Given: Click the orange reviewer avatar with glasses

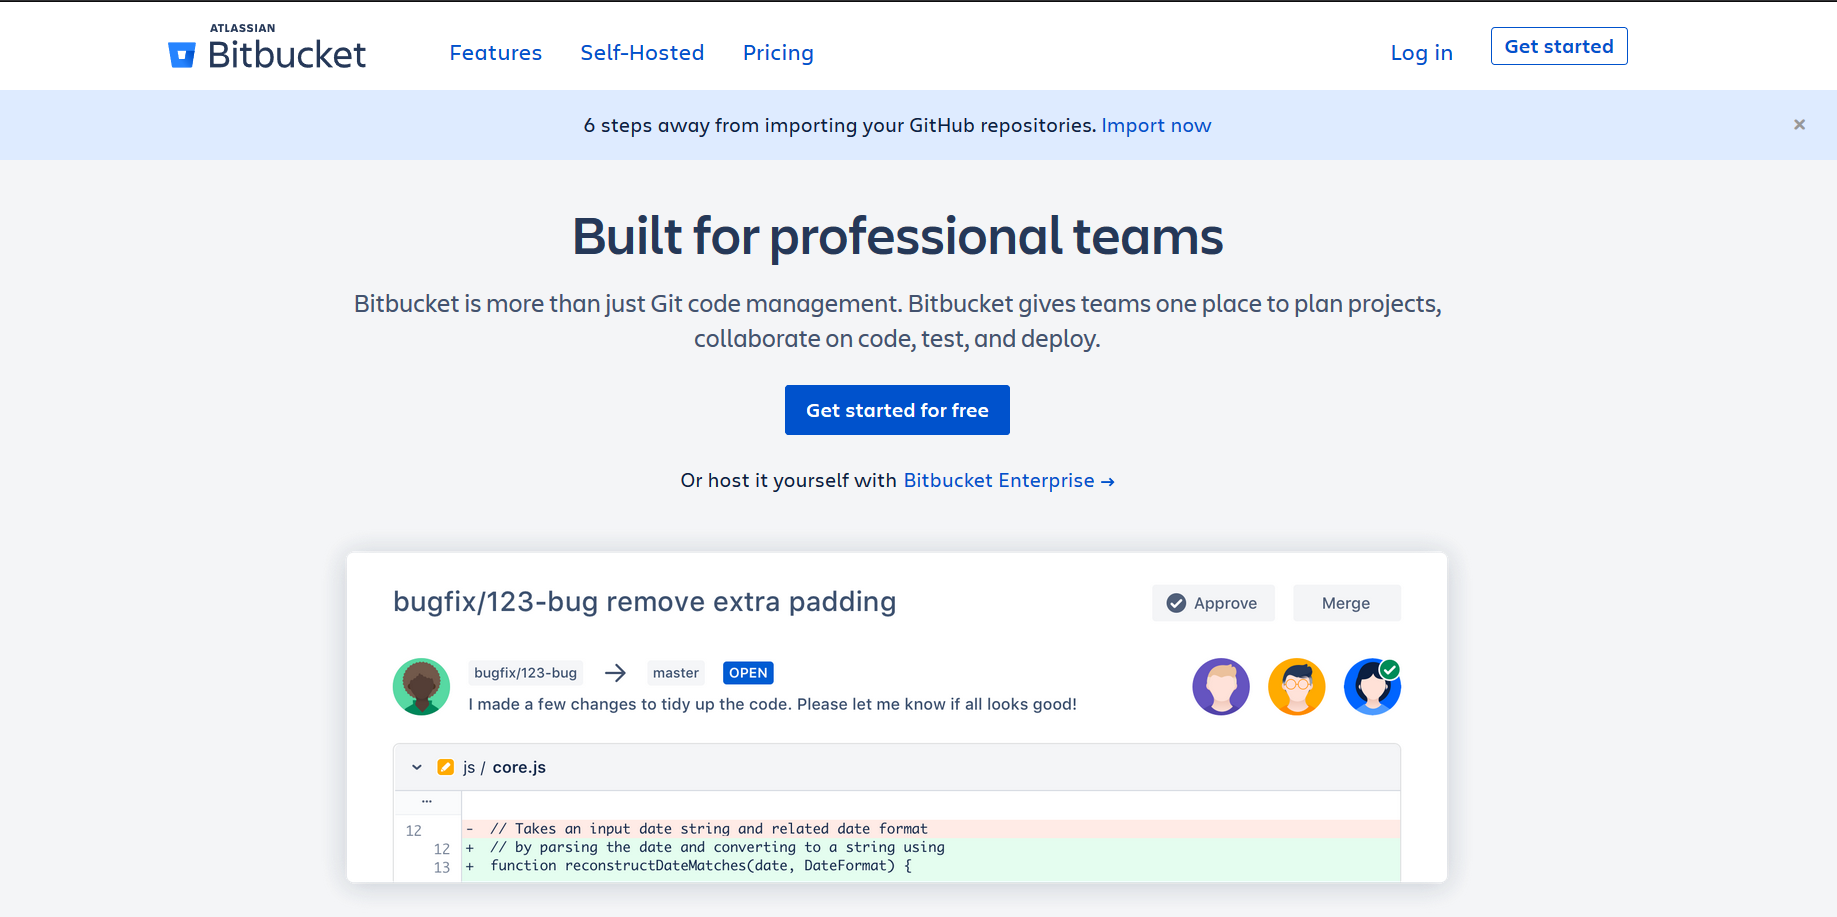Looking at the screenshot, I should [x=1297, y=687].
